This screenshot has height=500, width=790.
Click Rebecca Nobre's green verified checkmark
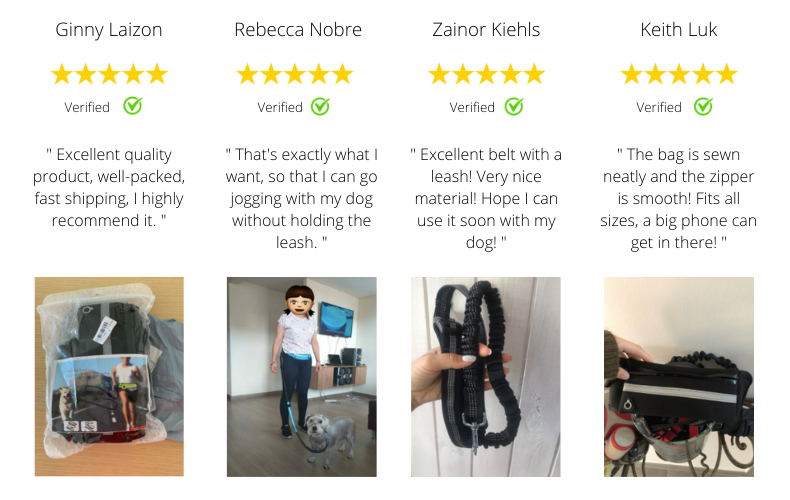(320, 106)
